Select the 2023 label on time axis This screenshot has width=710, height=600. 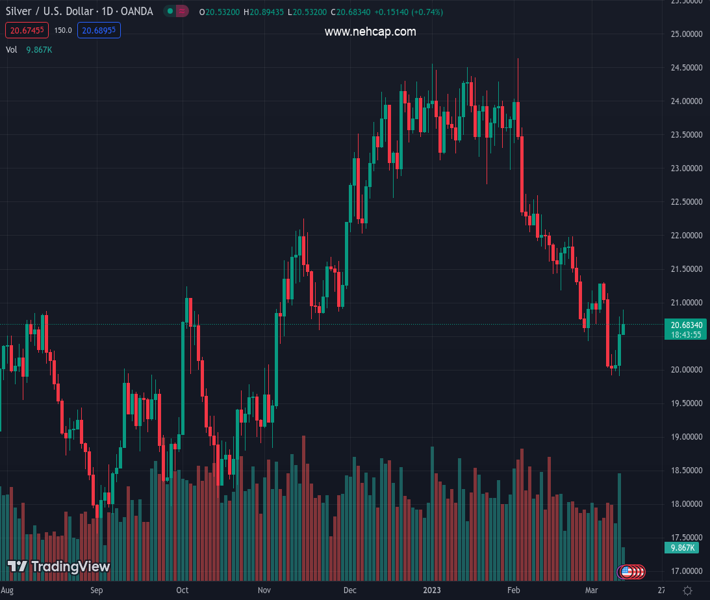click(432, 591)
